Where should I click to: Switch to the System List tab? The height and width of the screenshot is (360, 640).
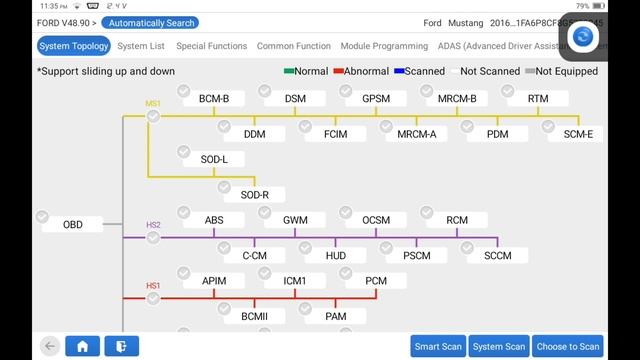[x=141, y=46]
